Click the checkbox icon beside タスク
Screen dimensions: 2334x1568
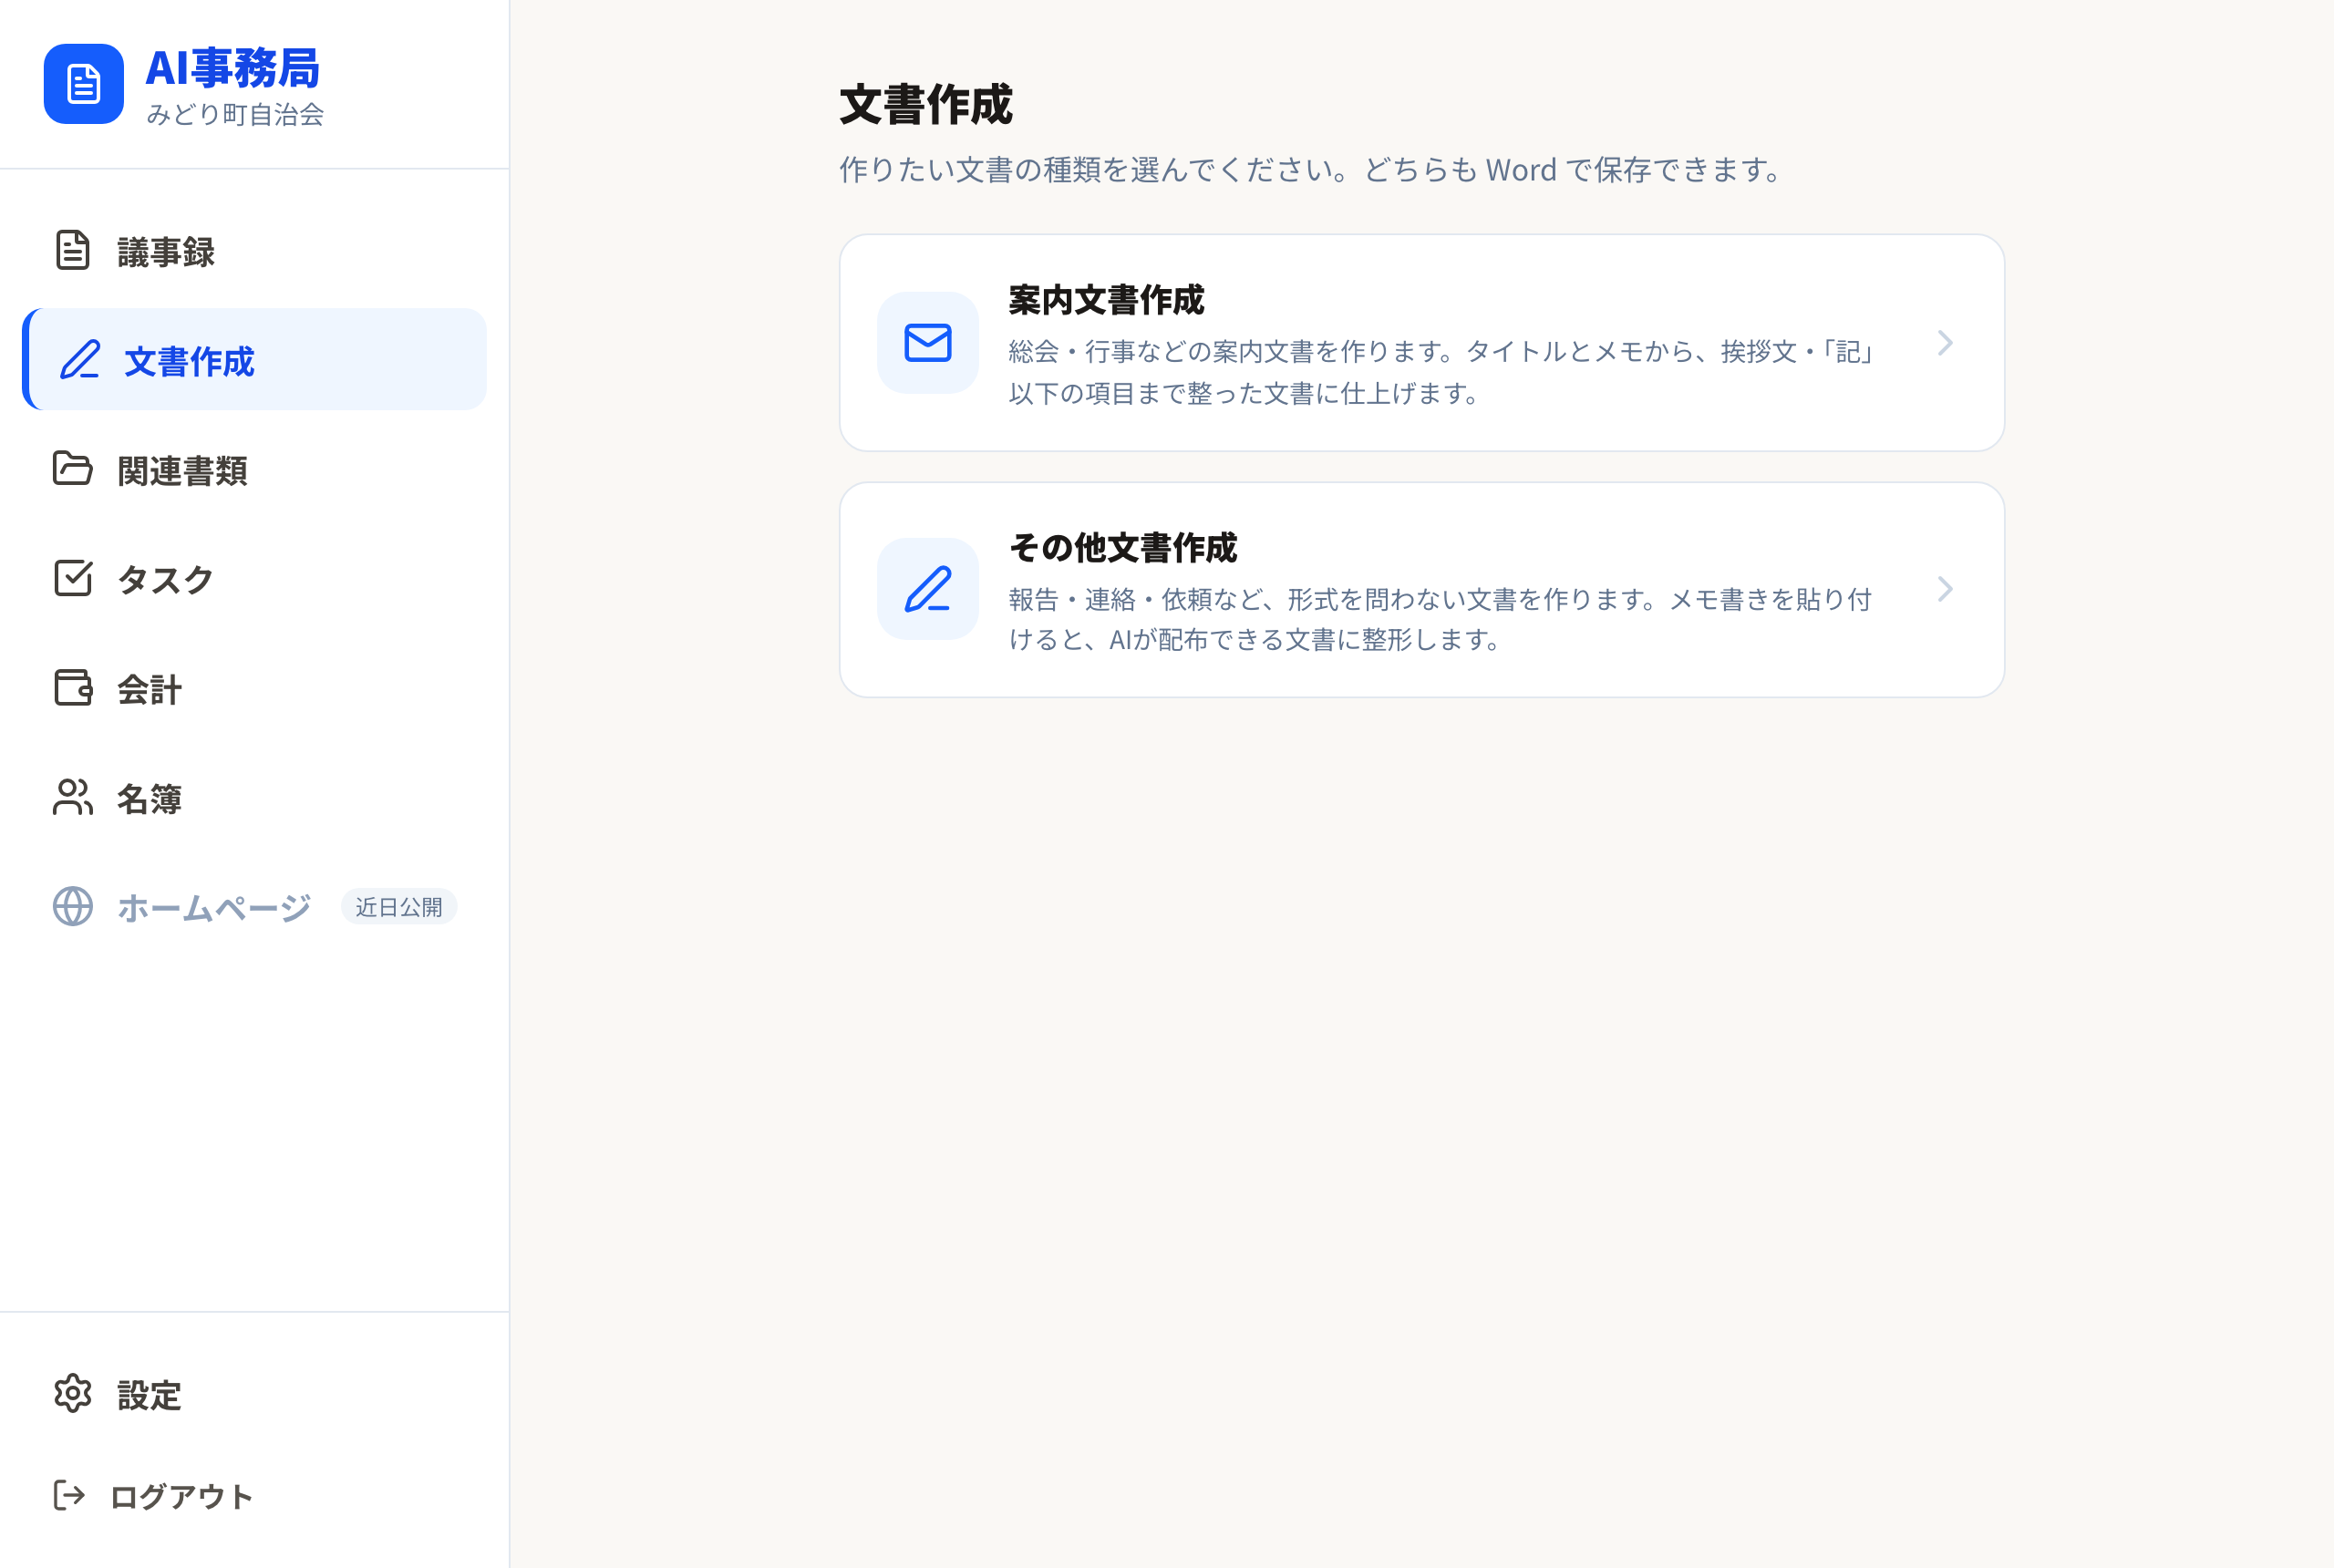[72, 578]
